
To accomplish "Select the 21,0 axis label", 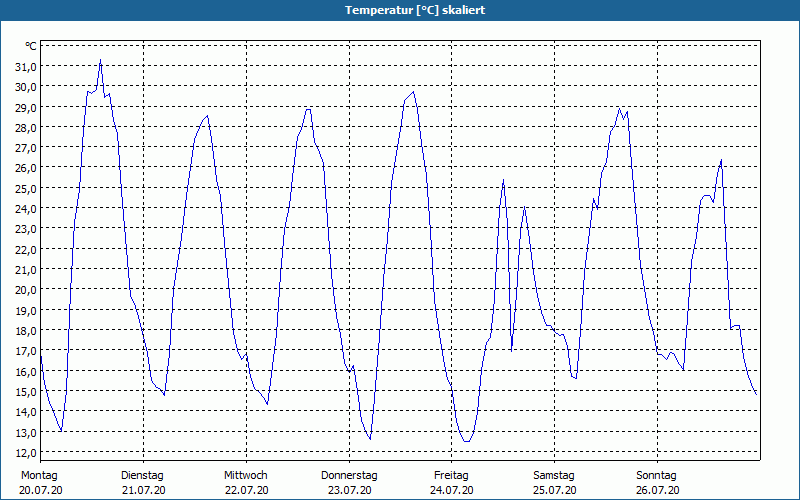I will click(x=27, y=269).
